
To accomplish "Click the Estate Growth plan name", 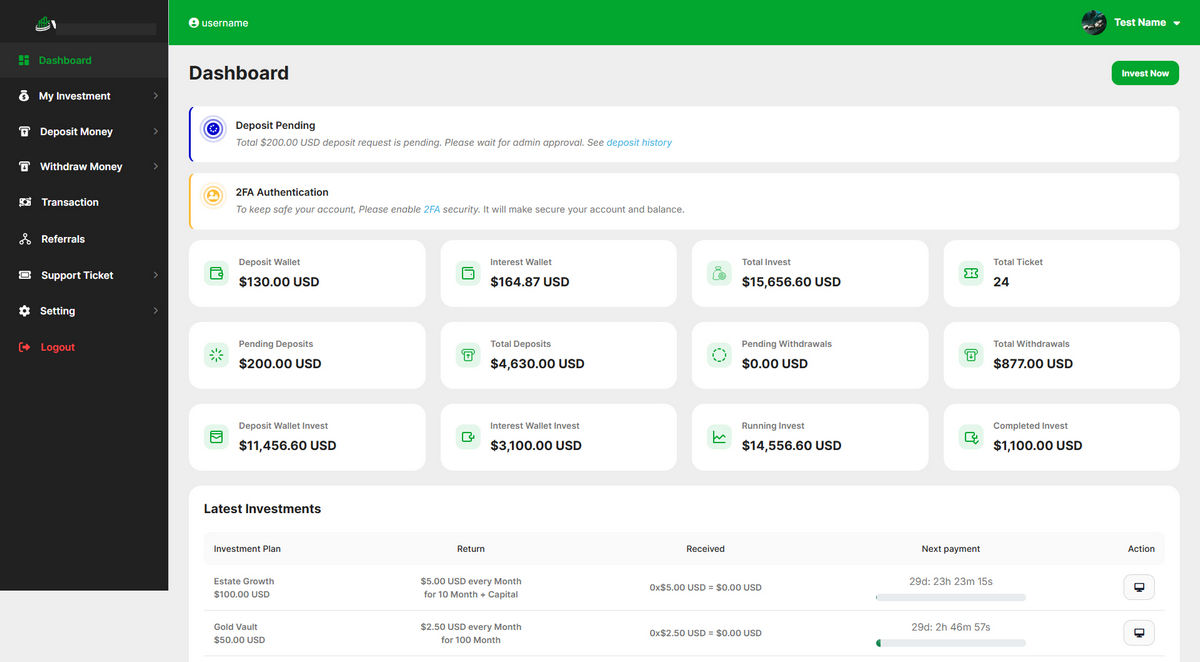I will (x=244, y=581).
